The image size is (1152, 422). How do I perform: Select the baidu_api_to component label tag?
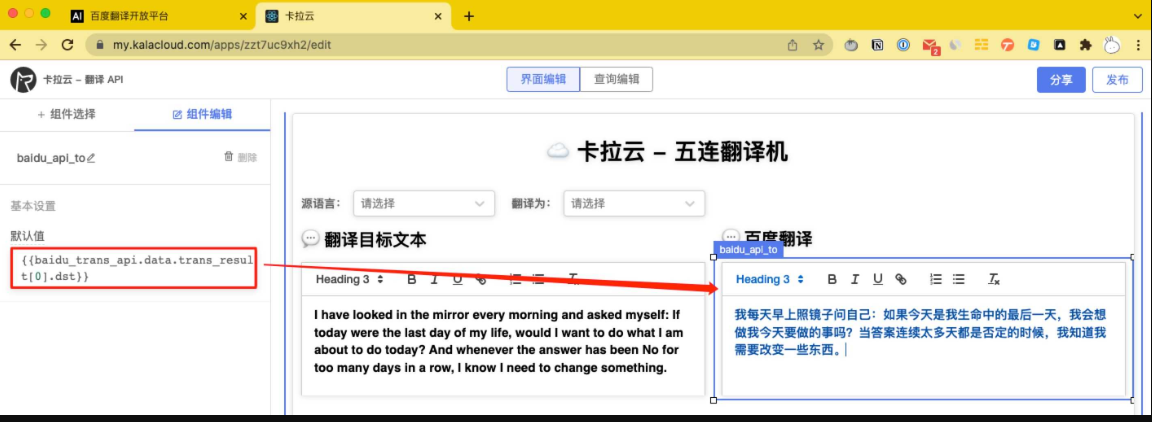(749, 250)
